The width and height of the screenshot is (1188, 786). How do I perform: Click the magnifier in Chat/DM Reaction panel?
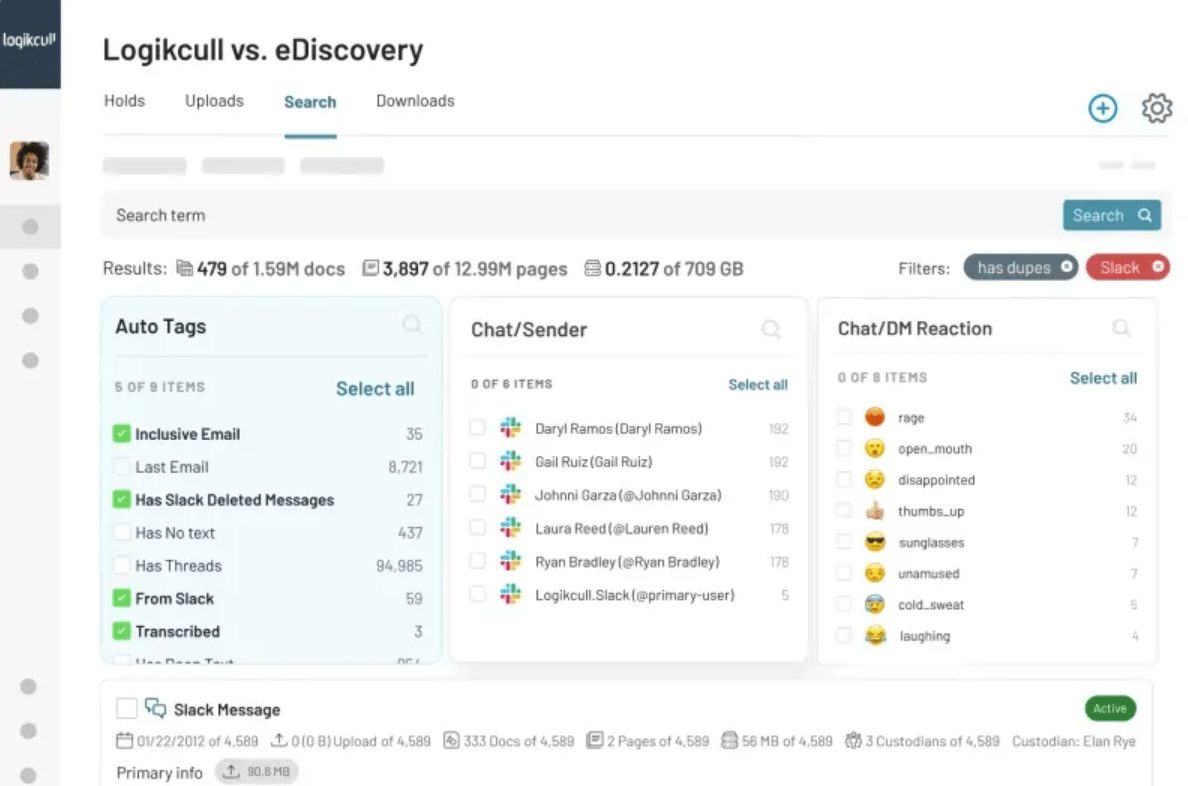coord(1121,327)
